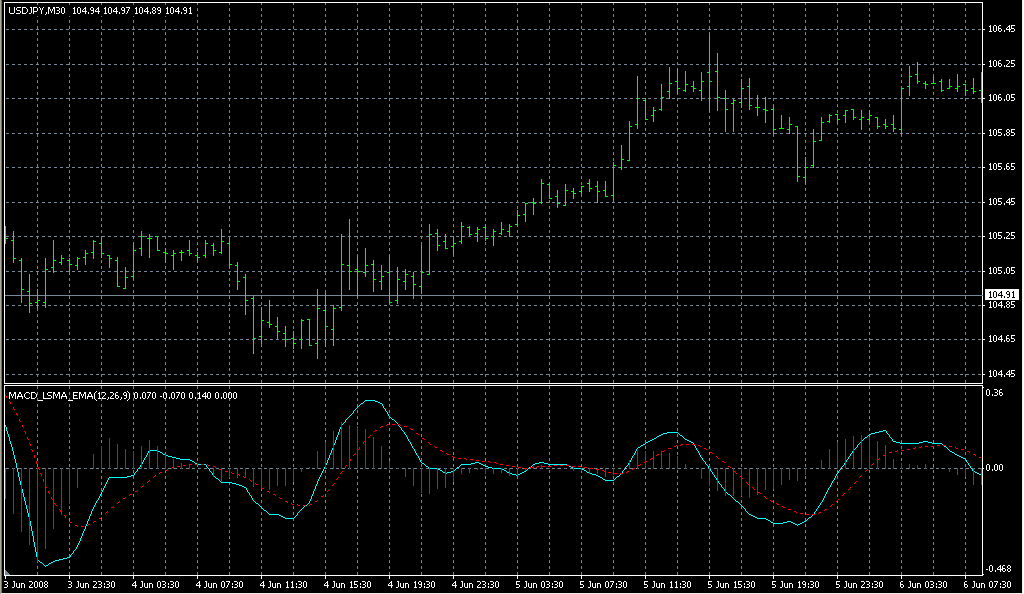This screenshot has width=1024, height=594.
Task: Select the current price marker 104.91
Action: pos(1000,294)
